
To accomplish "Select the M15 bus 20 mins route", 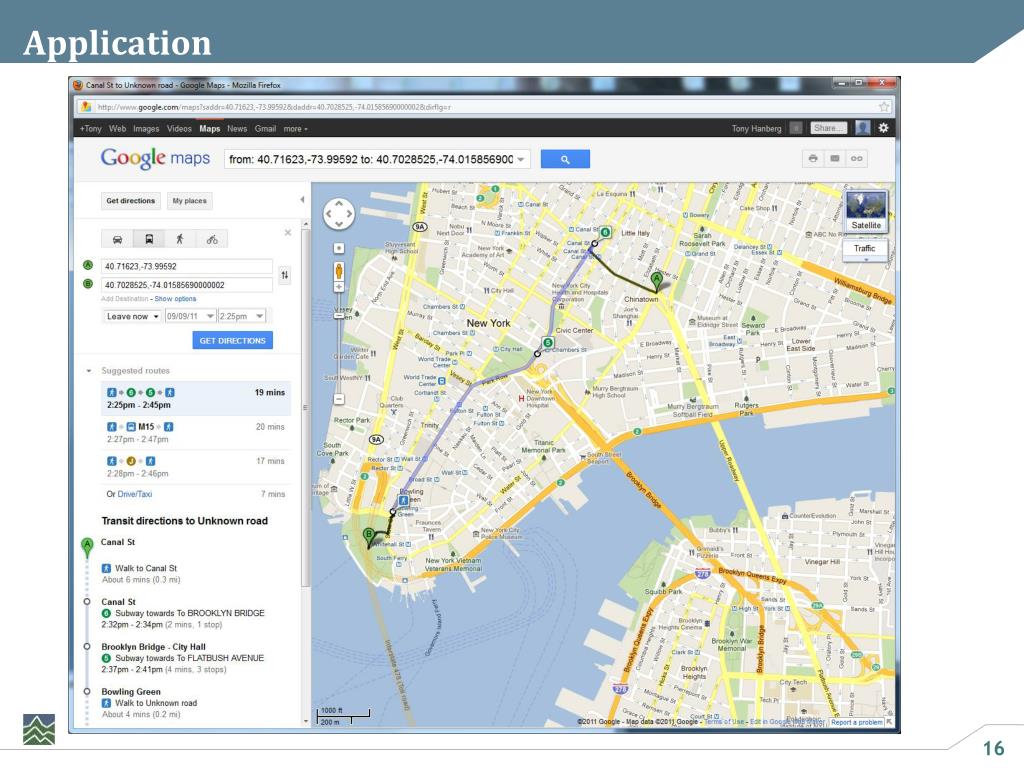I will coord(195,432).
